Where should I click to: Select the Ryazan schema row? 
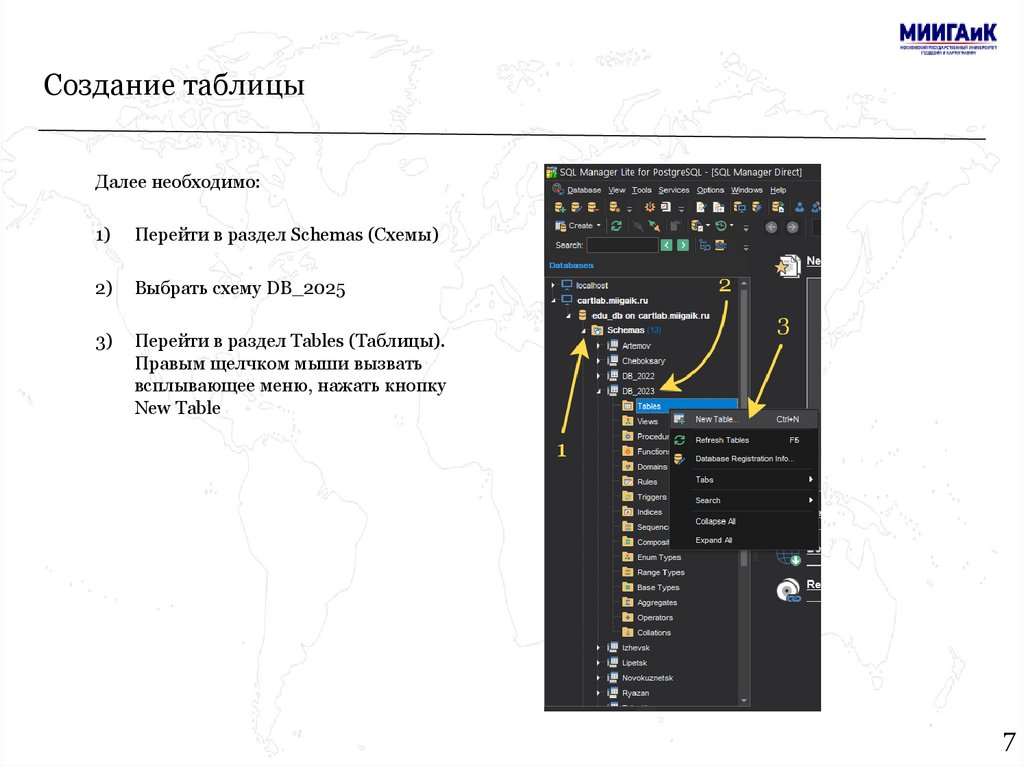point(635,693)
